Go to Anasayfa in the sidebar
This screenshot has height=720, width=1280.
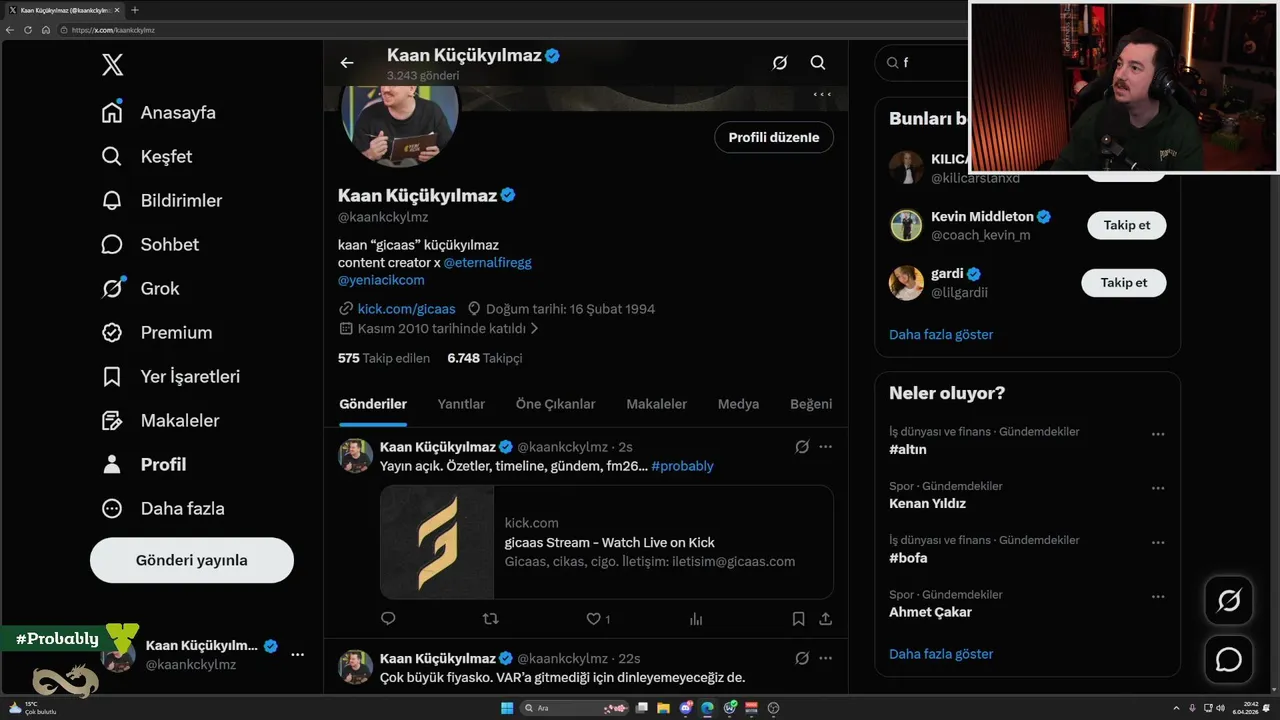(x=159, y=112)
